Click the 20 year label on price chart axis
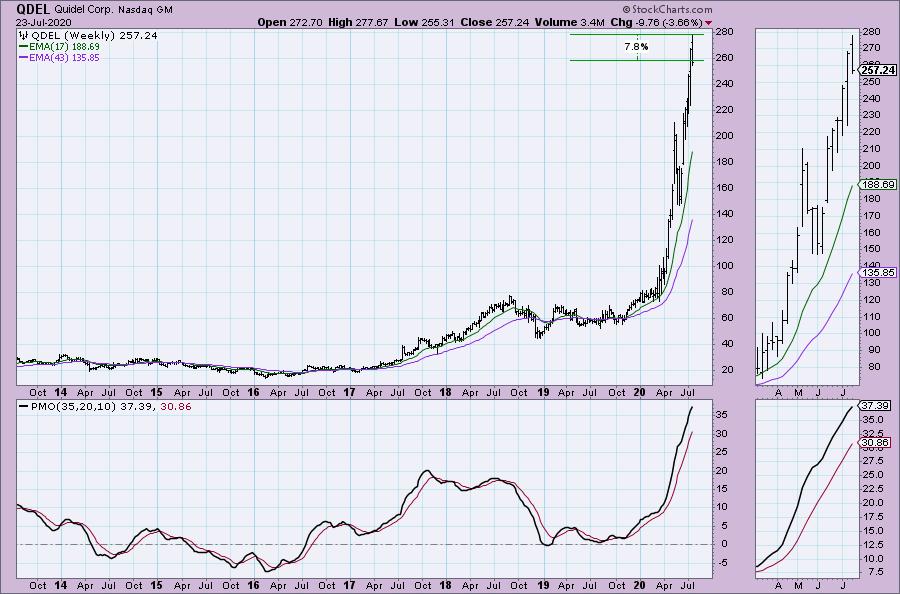 click(639, 393)
